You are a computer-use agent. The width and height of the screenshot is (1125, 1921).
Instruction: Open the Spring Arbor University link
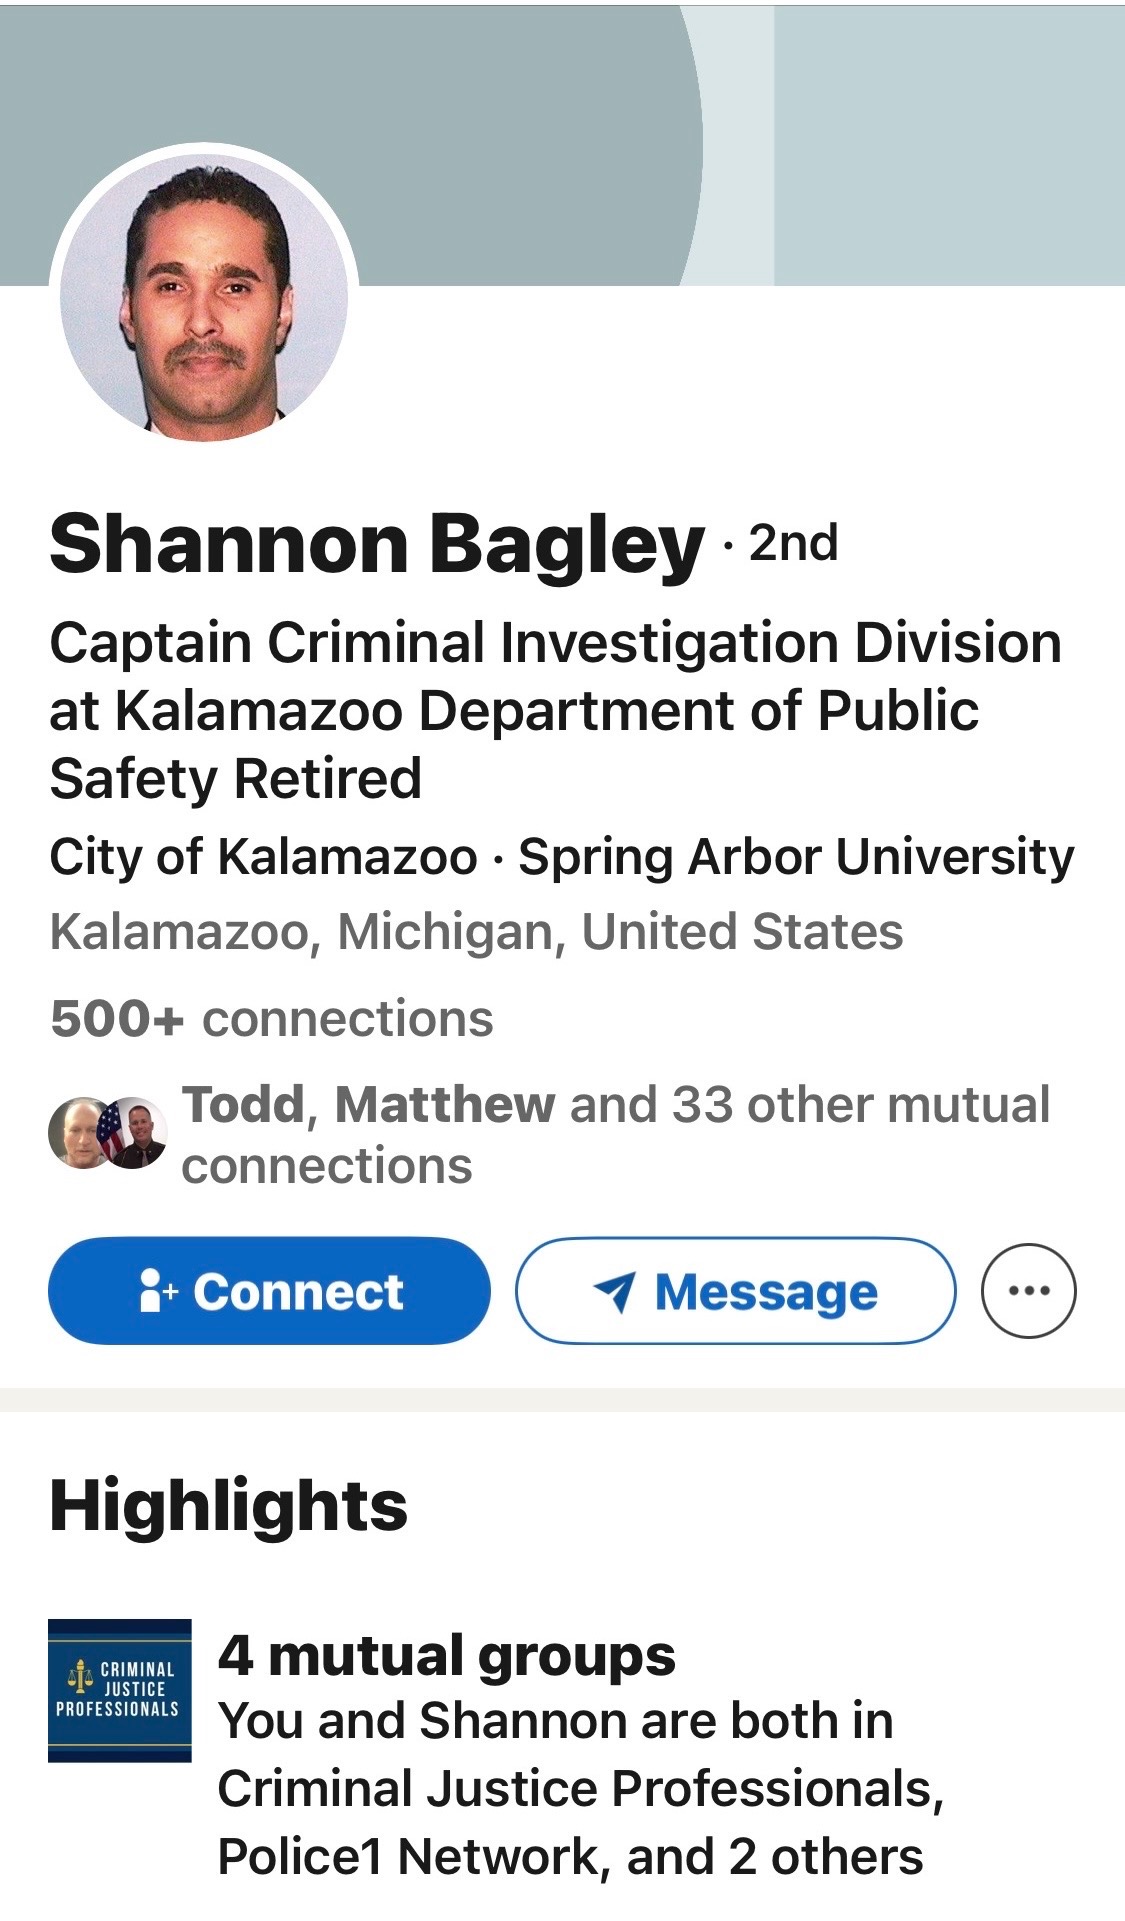click(x=796, y=857)
